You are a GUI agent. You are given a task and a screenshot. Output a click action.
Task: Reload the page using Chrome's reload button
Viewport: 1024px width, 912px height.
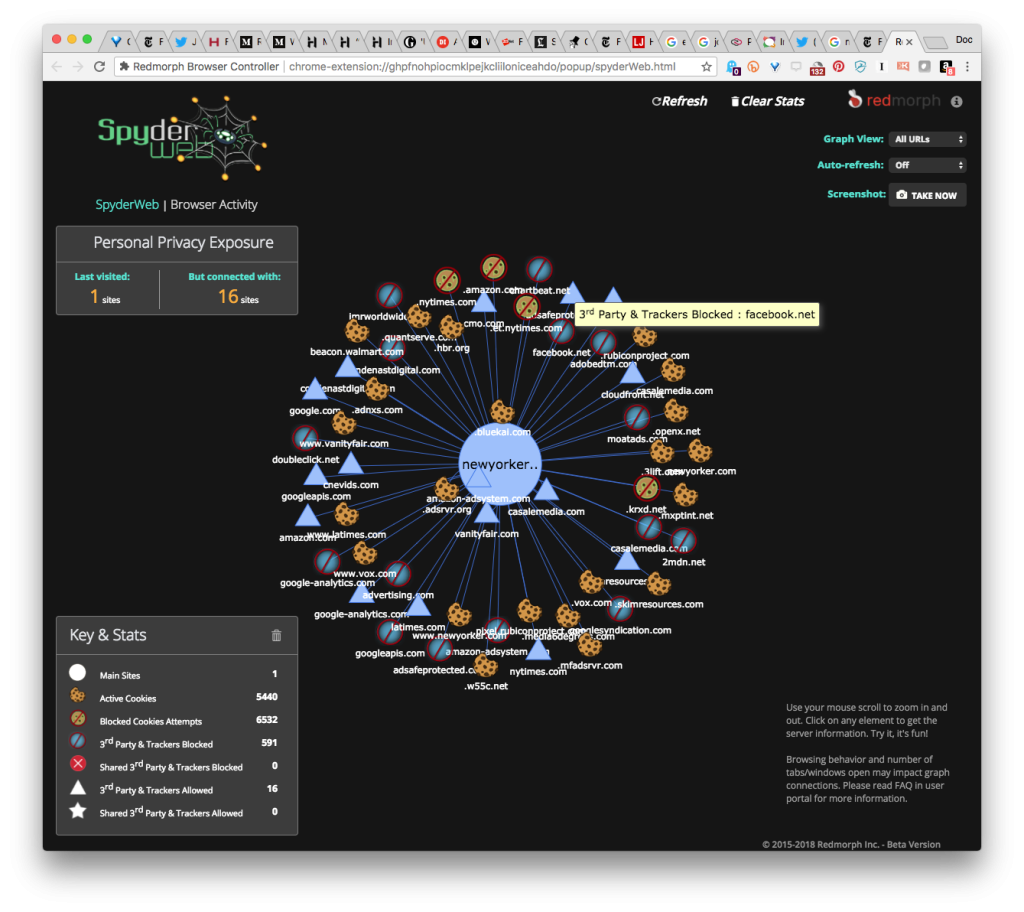[x=99, y=67]
